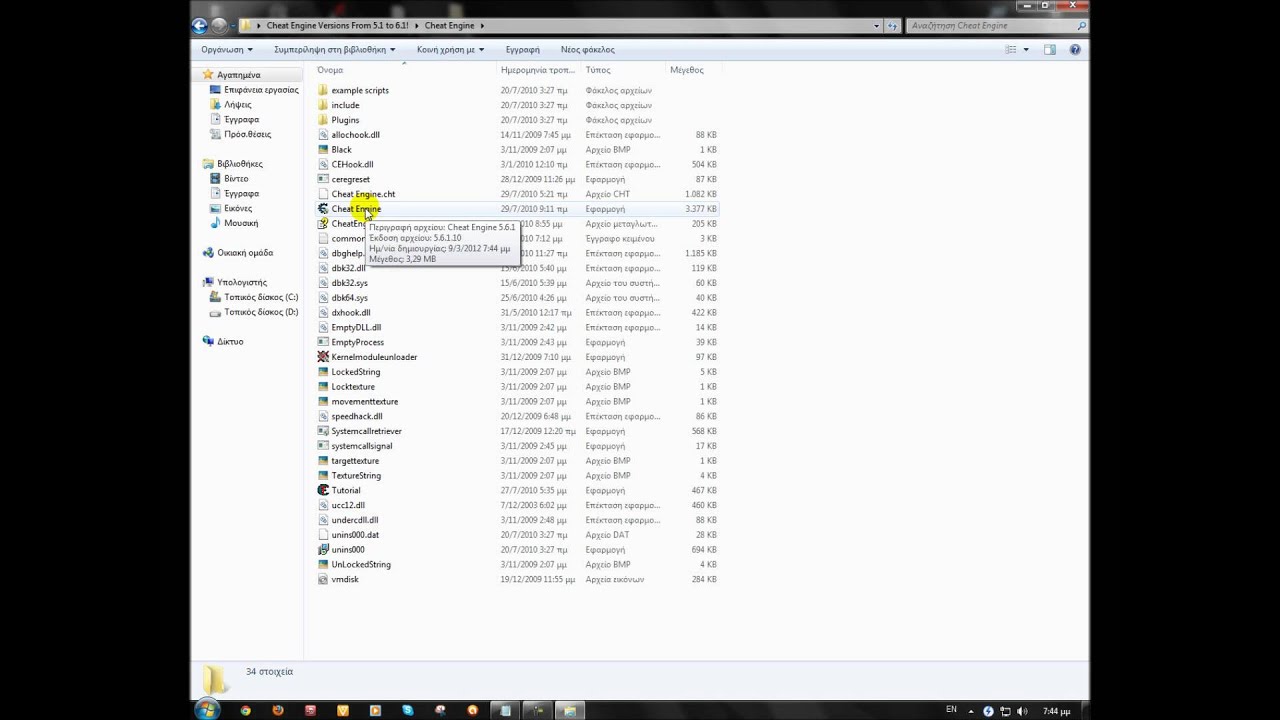Open the Windows Start button

point(207,710)
